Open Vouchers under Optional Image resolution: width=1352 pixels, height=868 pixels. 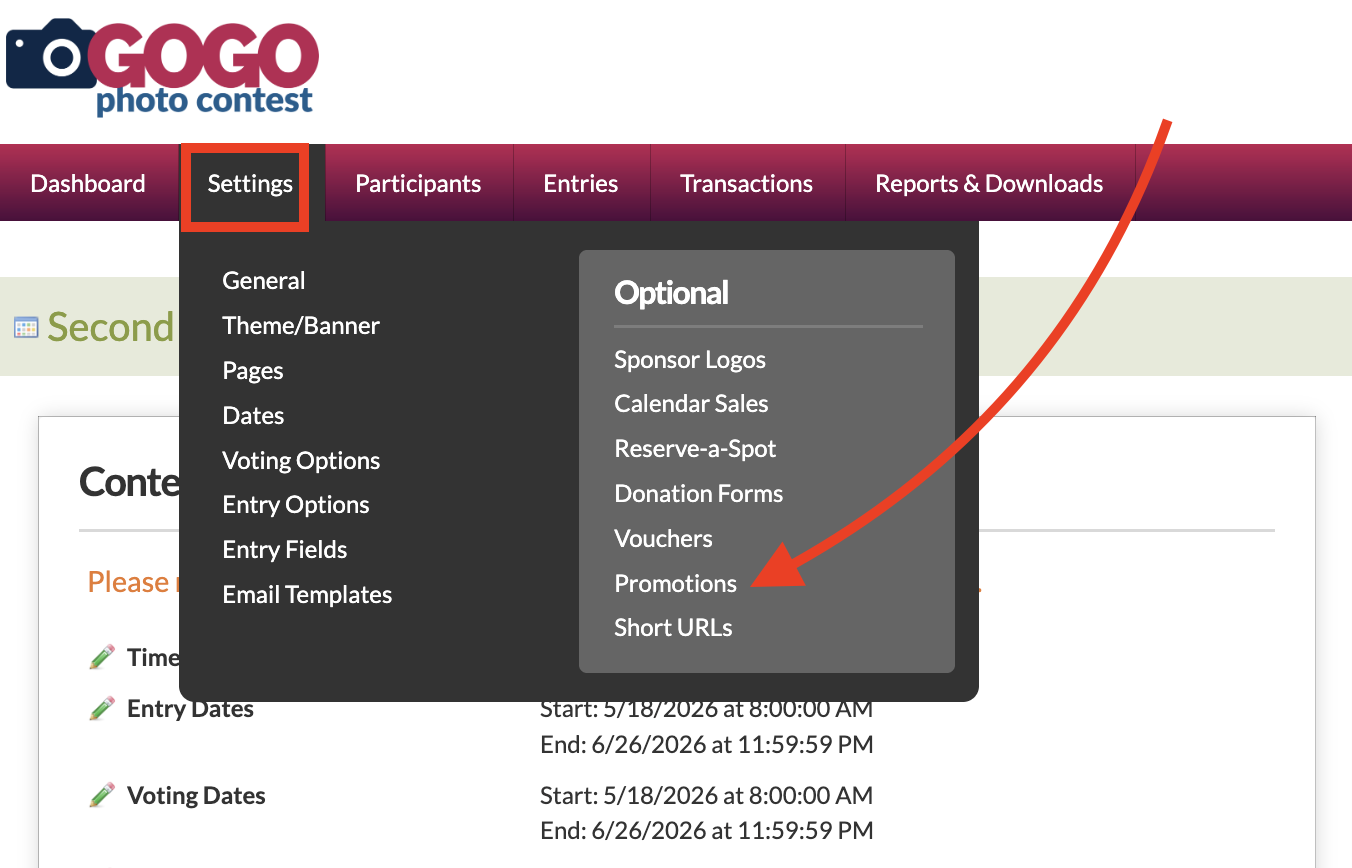[x=663, y=539]
